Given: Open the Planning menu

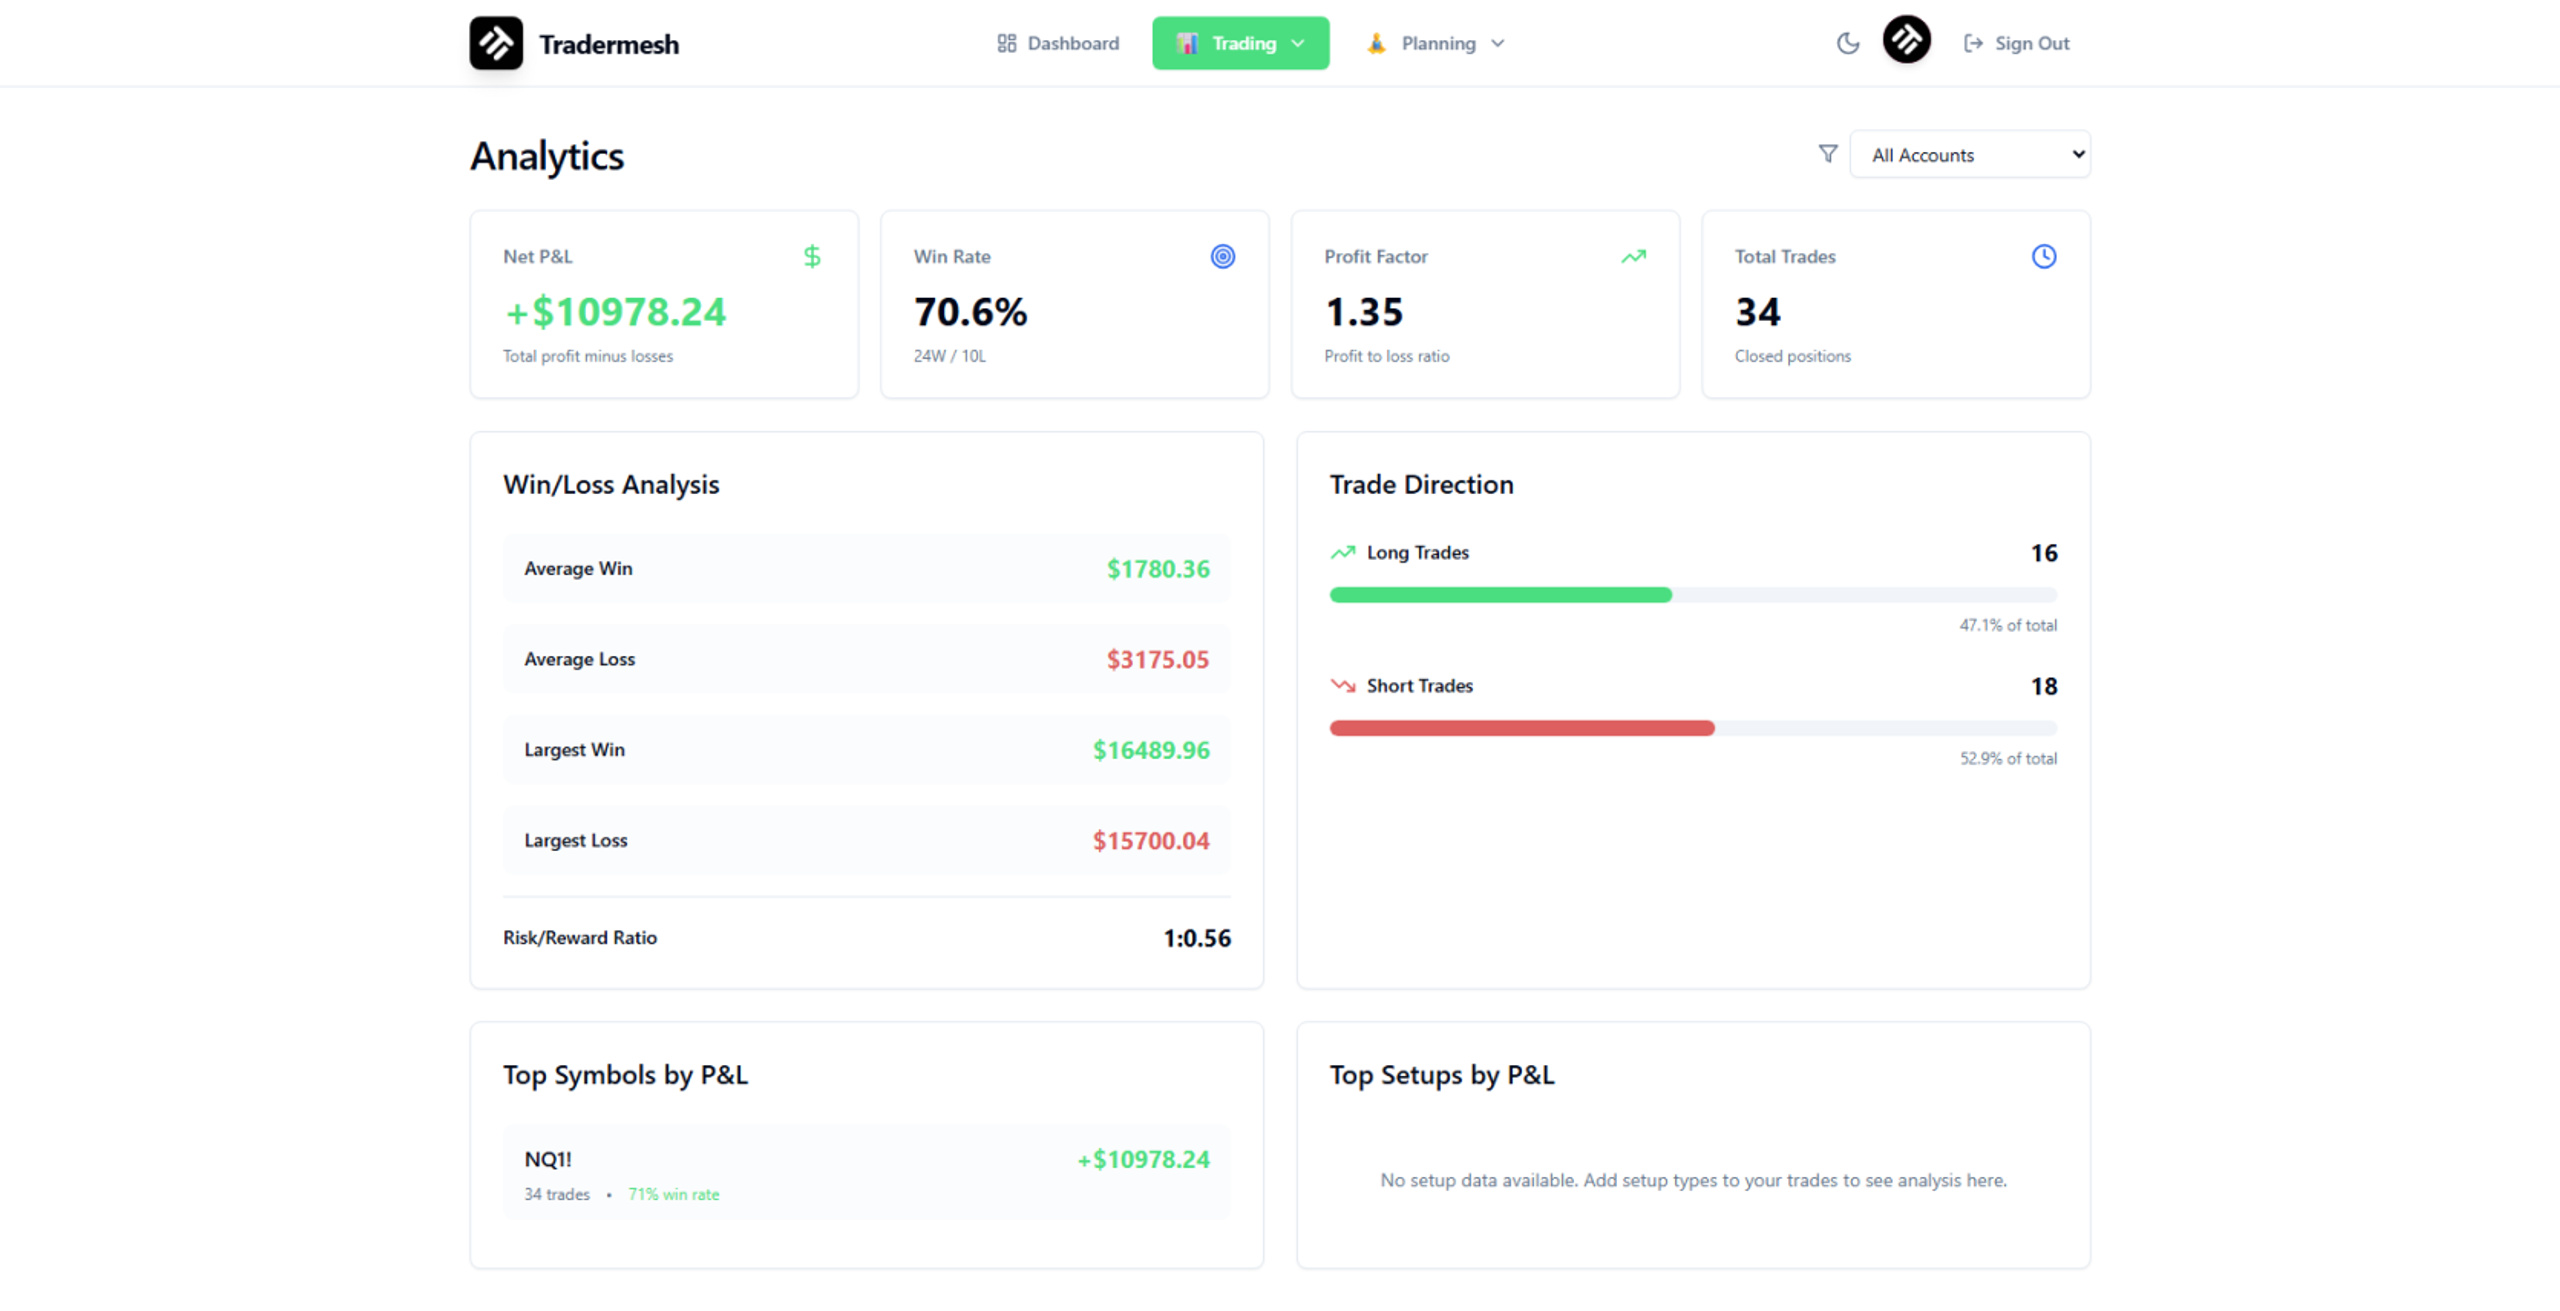Looking at the screenshot, I should pos(1436,43).
